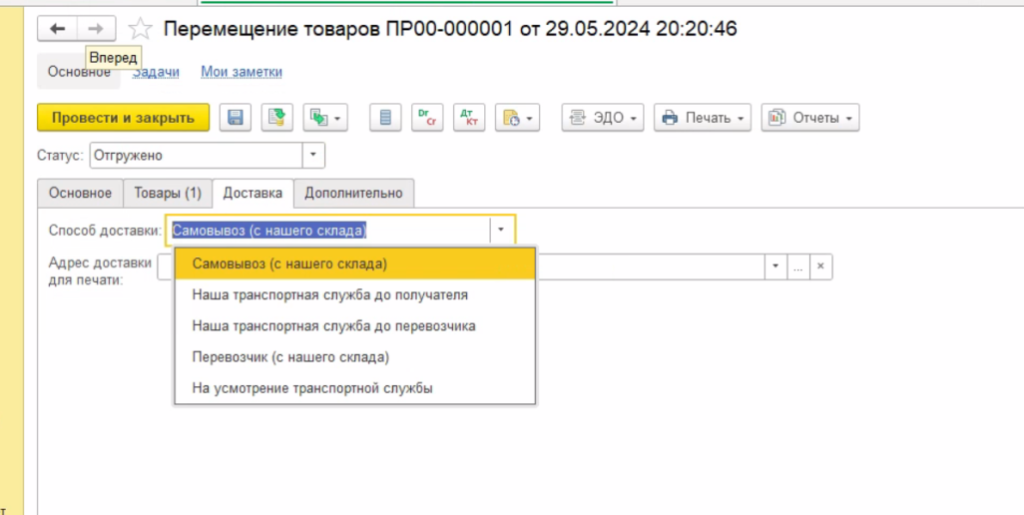Select Перевозчик (с нашего склада) option
1024x515 pixels.
point(290,357)
